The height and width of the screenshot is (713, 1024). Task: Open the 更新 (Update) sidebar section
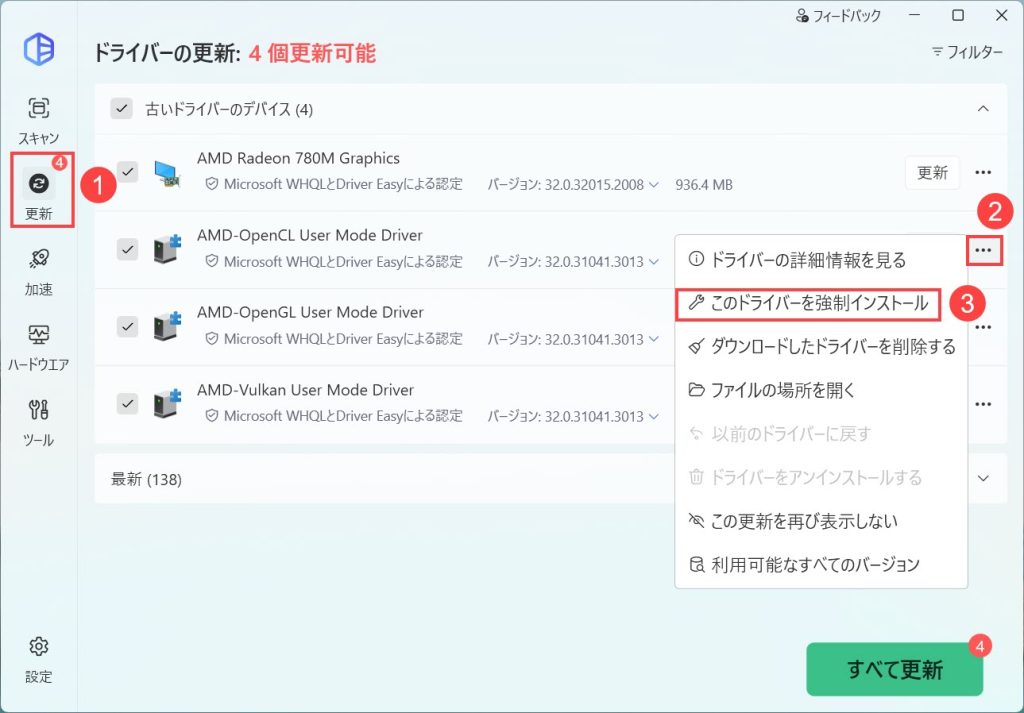click(x=39, y=194)
